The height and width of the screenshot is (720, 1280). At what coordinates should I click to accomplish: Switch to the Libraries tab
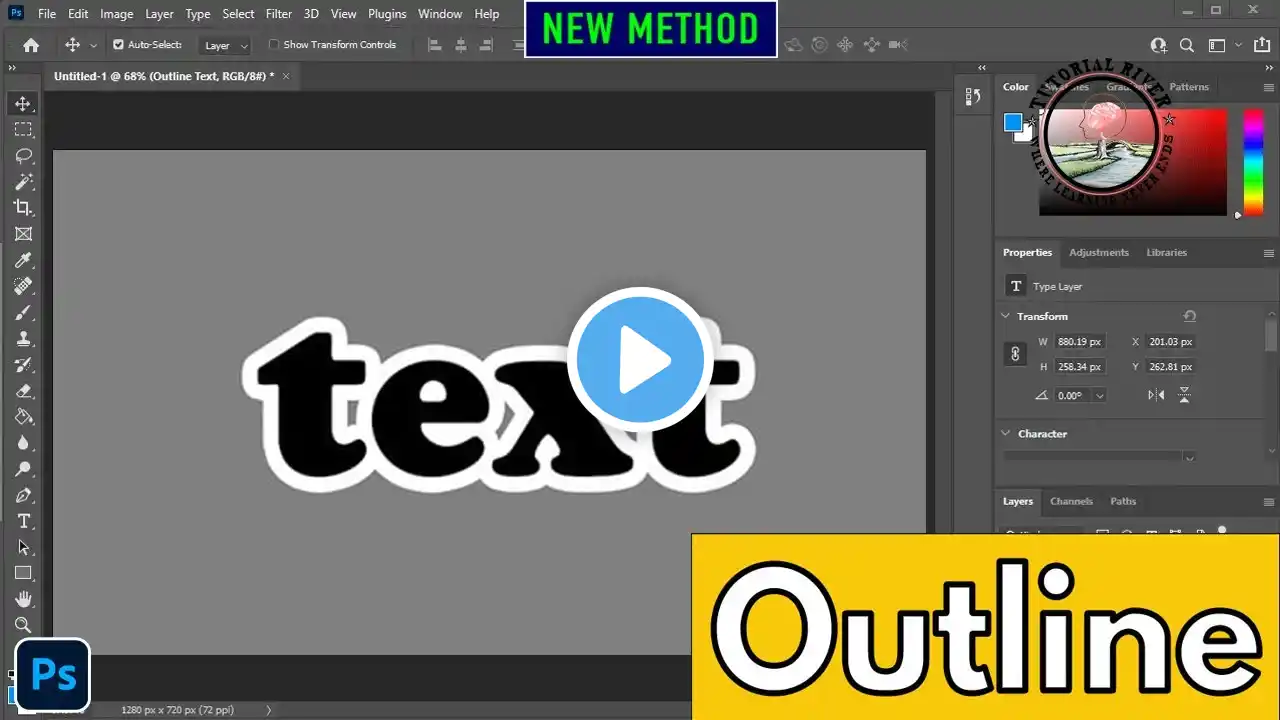(x=1166, y=252)
